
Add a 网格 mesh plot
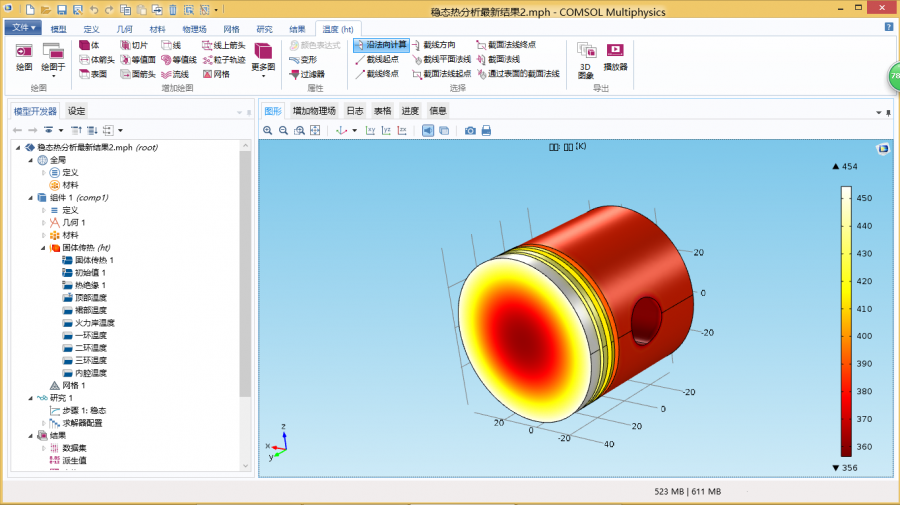[x=216, y=74]
